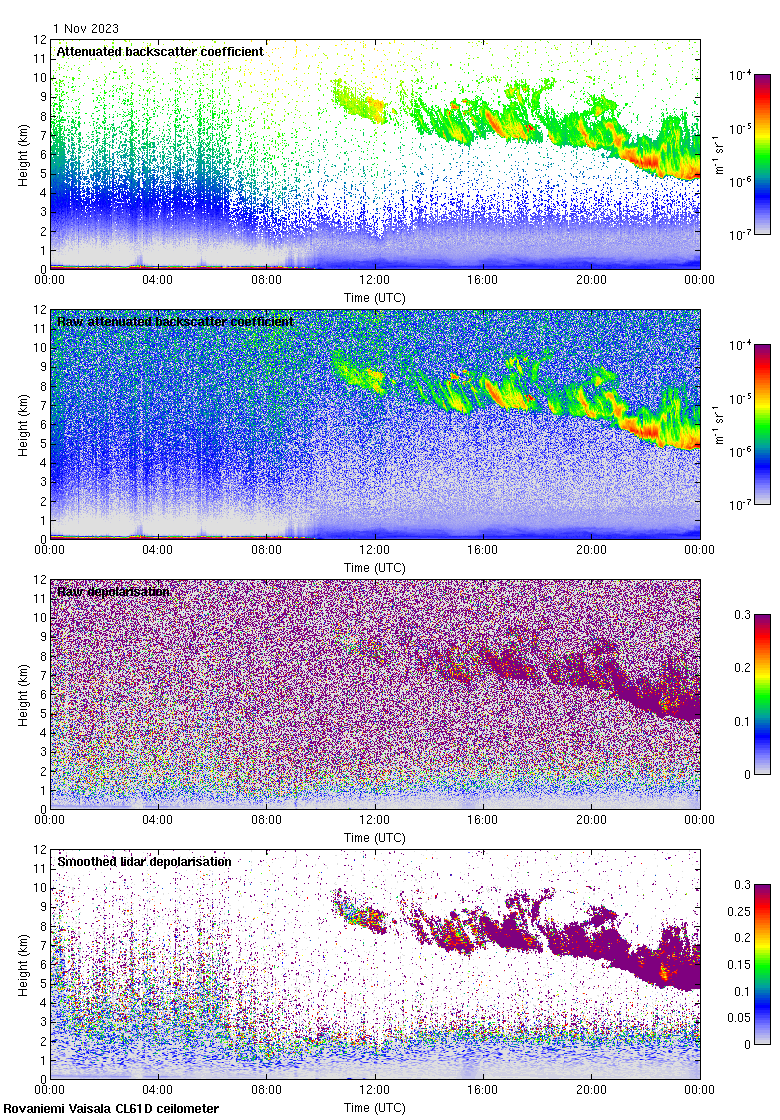Click the top plot's backscatter colorbar
This screenshot has height=1120, width=780.
(x=762, y=154)
